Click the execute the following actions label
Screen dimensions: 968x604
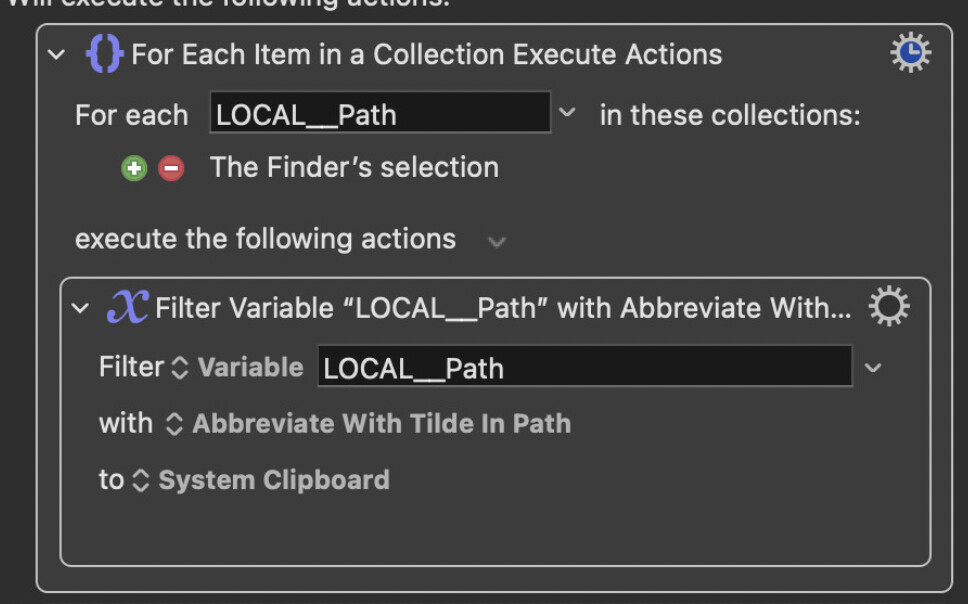(265, 239)
